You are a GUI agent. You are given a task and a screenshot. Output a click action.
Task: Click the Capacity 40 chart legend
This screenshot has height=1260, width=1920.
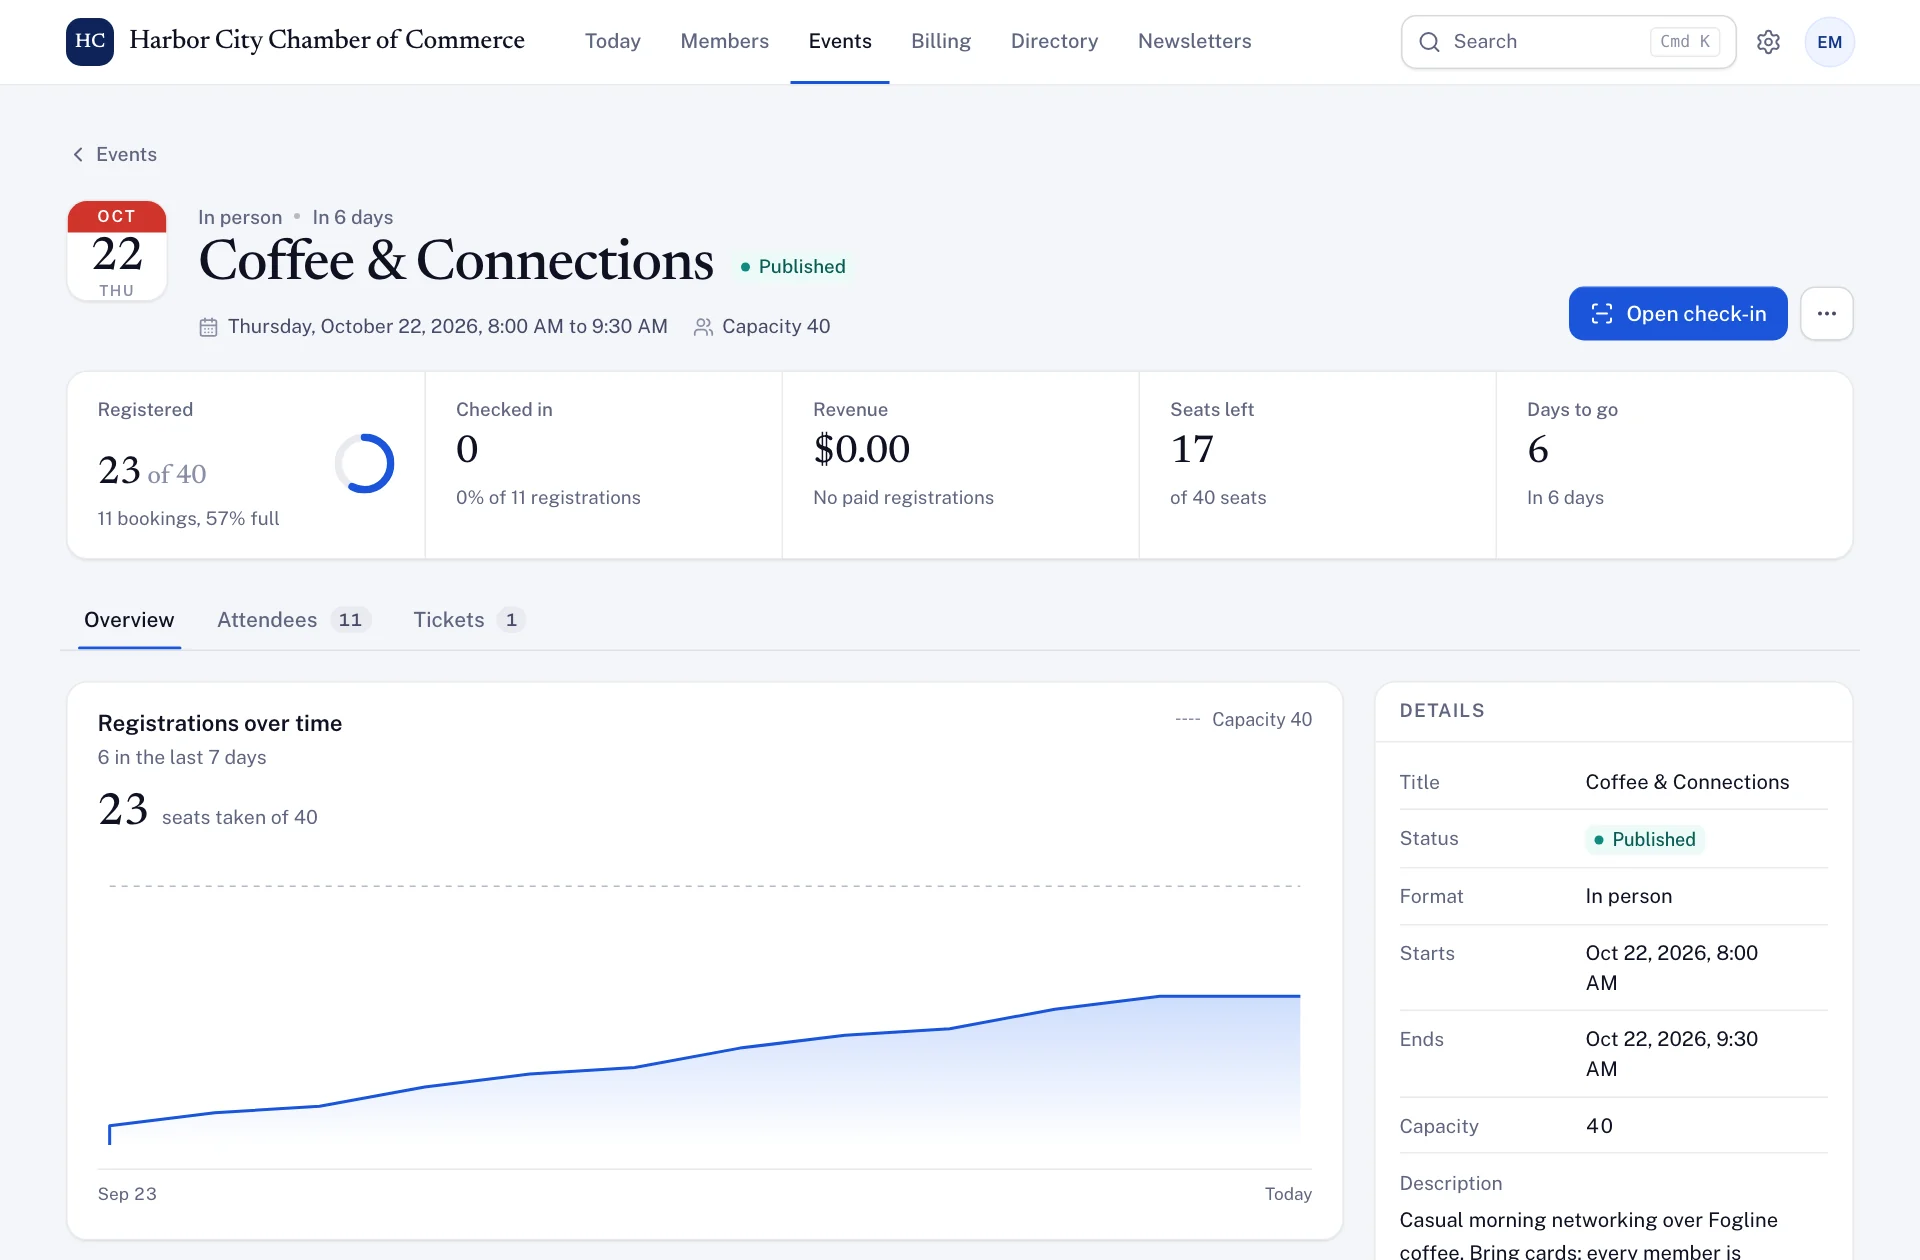1244,719
